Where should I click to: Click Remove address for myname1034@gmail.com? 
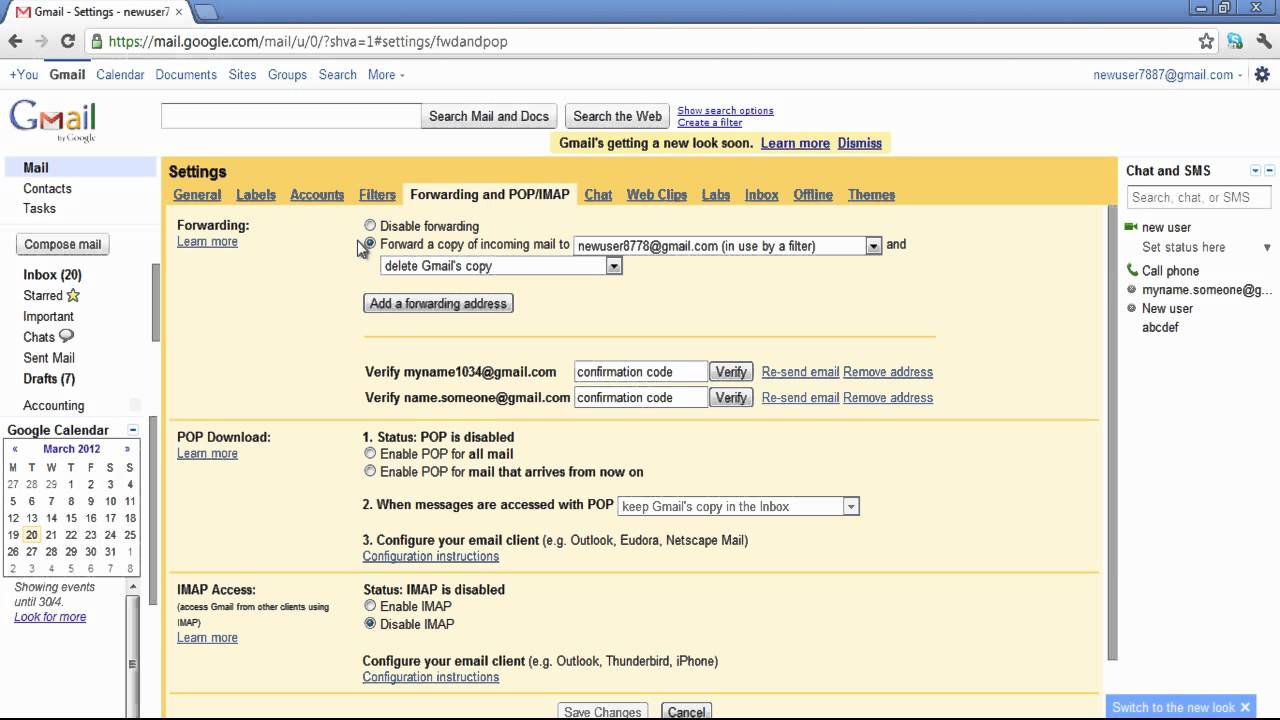click(x=888, y=372)
